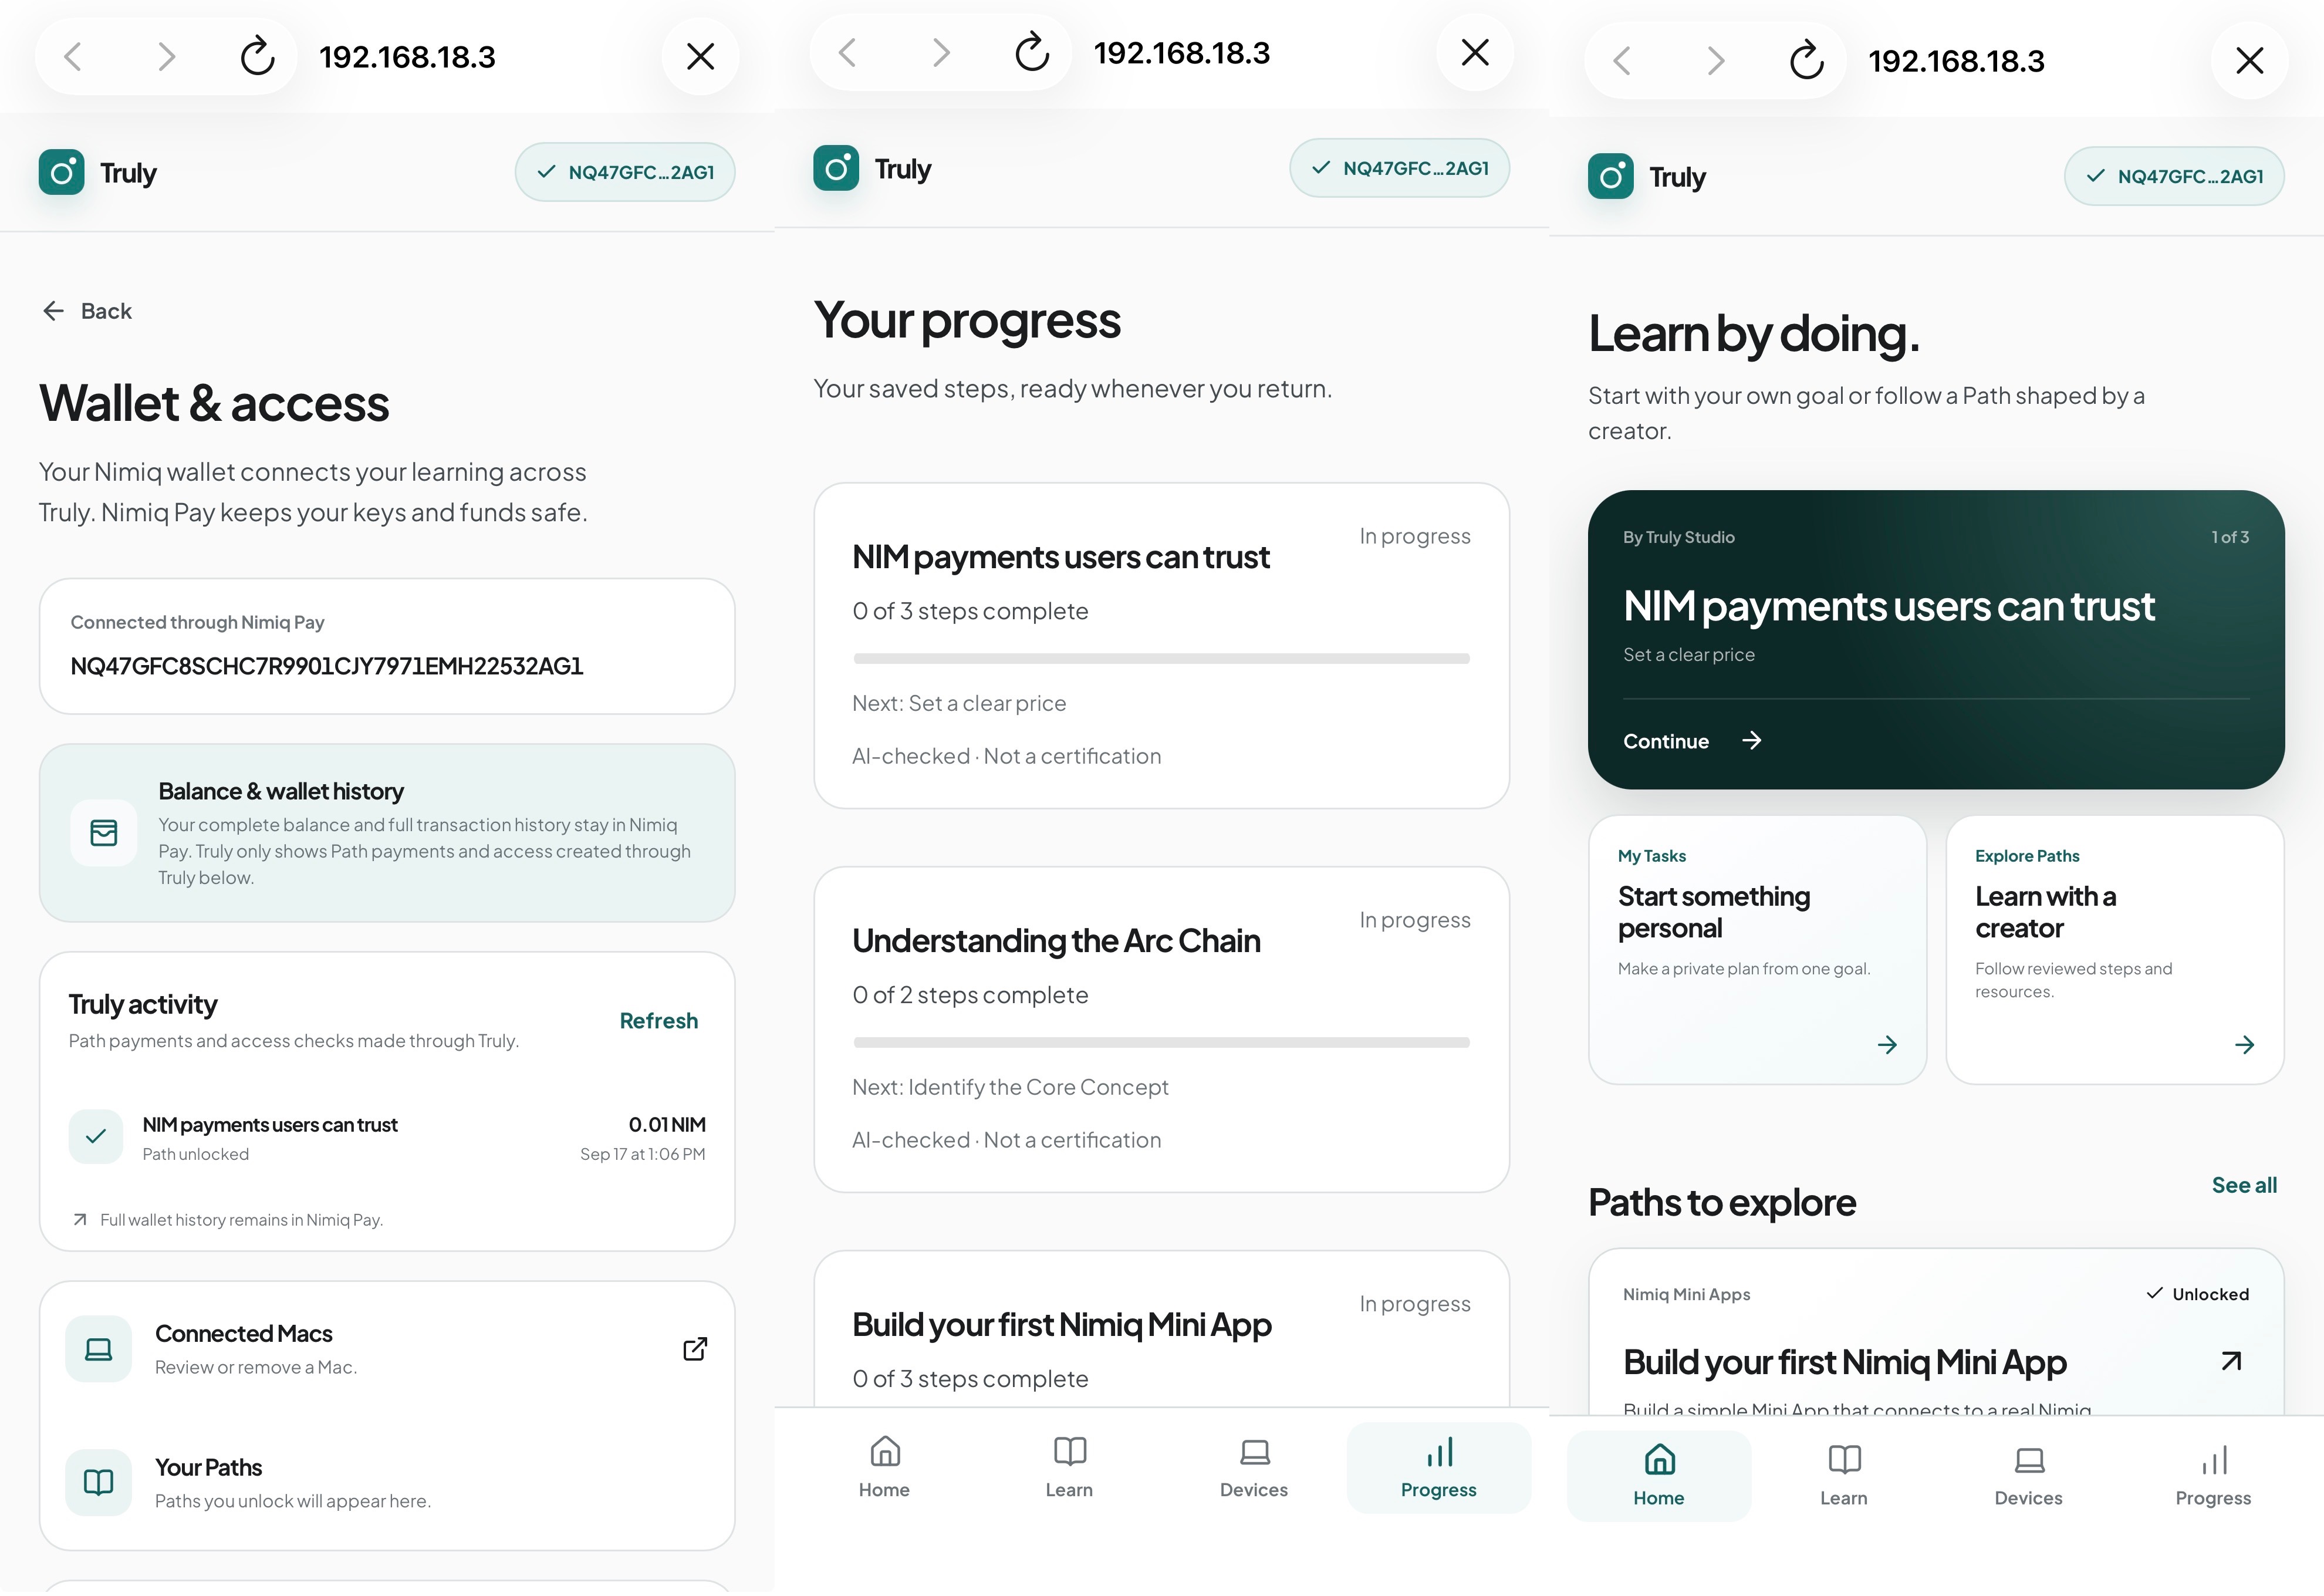Image resolution: width=2324 pixels, height=1596 pixels.
Task: Go back in the Wallet & access screen's browser bar
Action: (x=73, y=57)
